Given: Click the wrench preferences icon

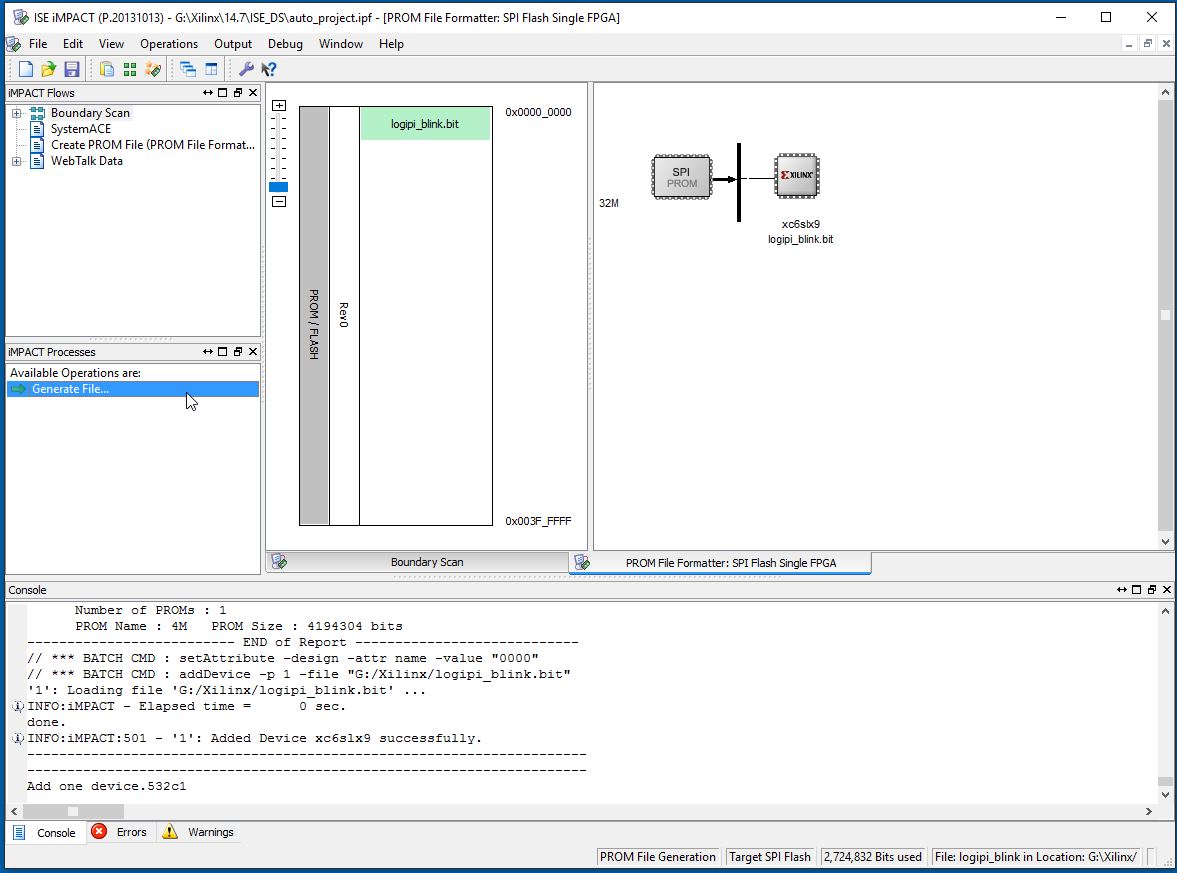Looking at the screenshot, I should (x=245, y=69).
